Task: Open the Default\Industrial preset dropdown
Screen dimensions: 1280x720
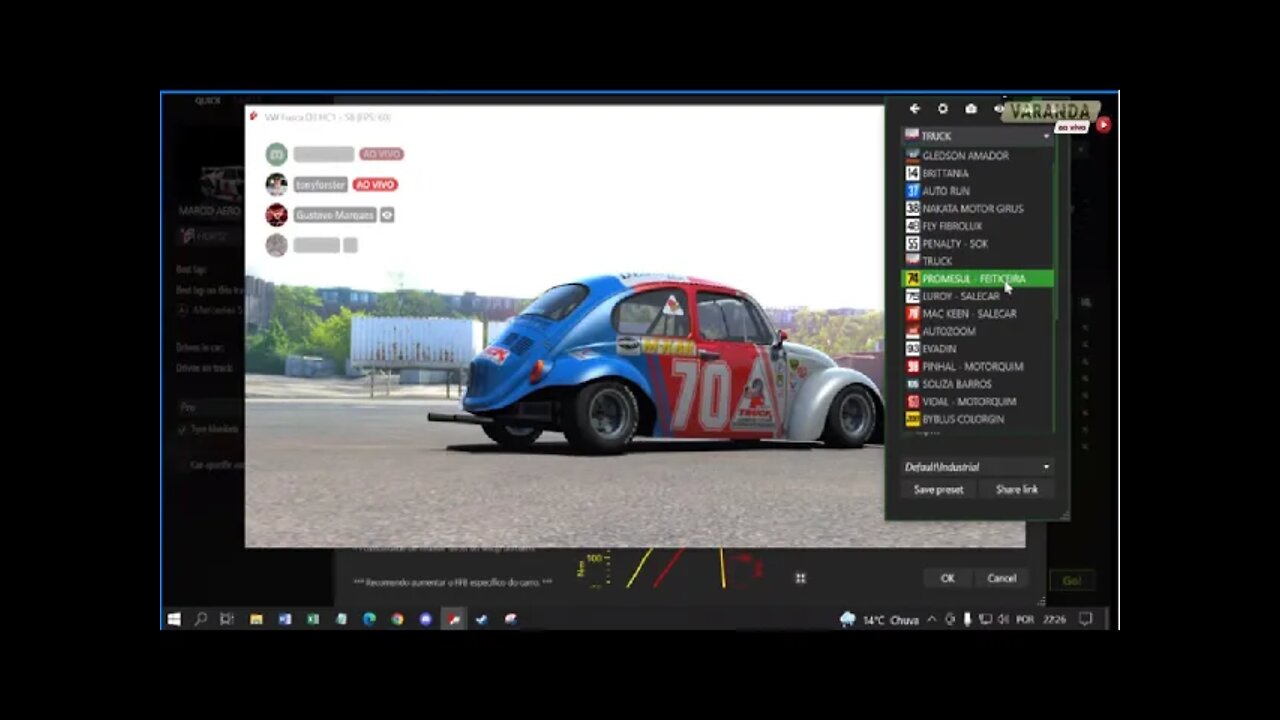Action: click(977, 467)
